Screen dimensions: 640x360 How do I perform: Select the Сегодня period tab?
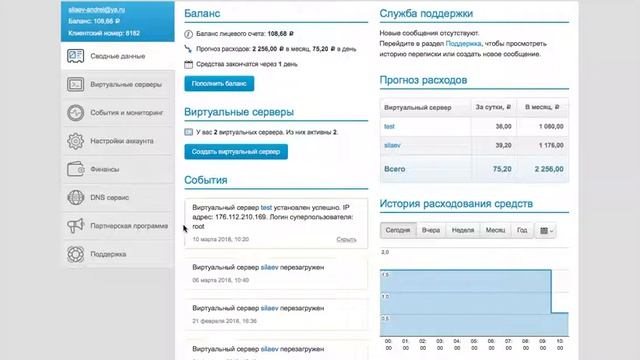pos(398,230)
